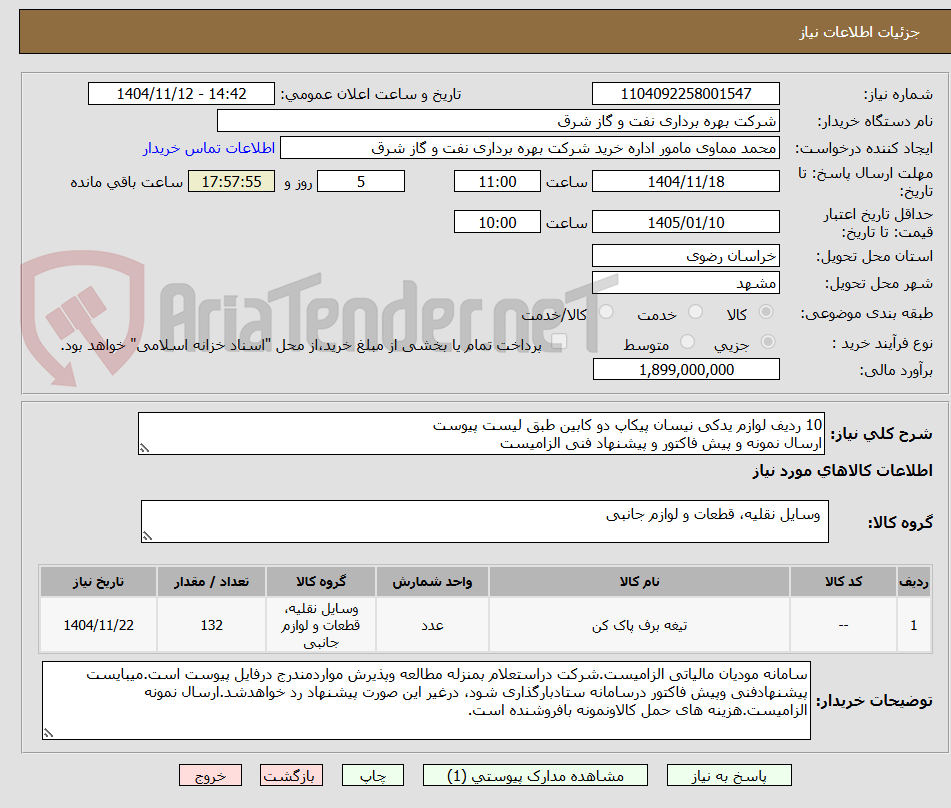Select the خدمت radio button

695,312
